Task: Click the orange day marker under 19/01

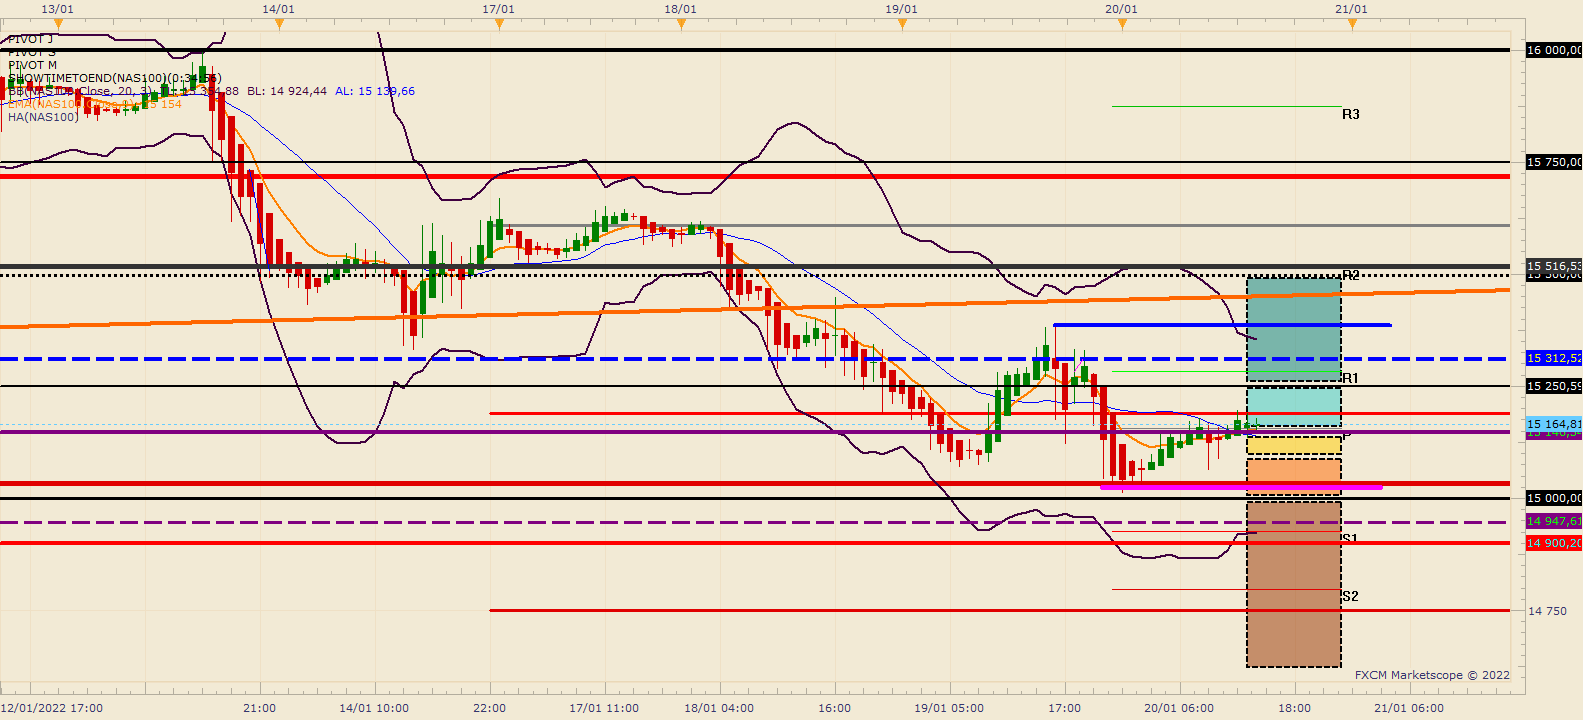Action: (x=902, y=23)
